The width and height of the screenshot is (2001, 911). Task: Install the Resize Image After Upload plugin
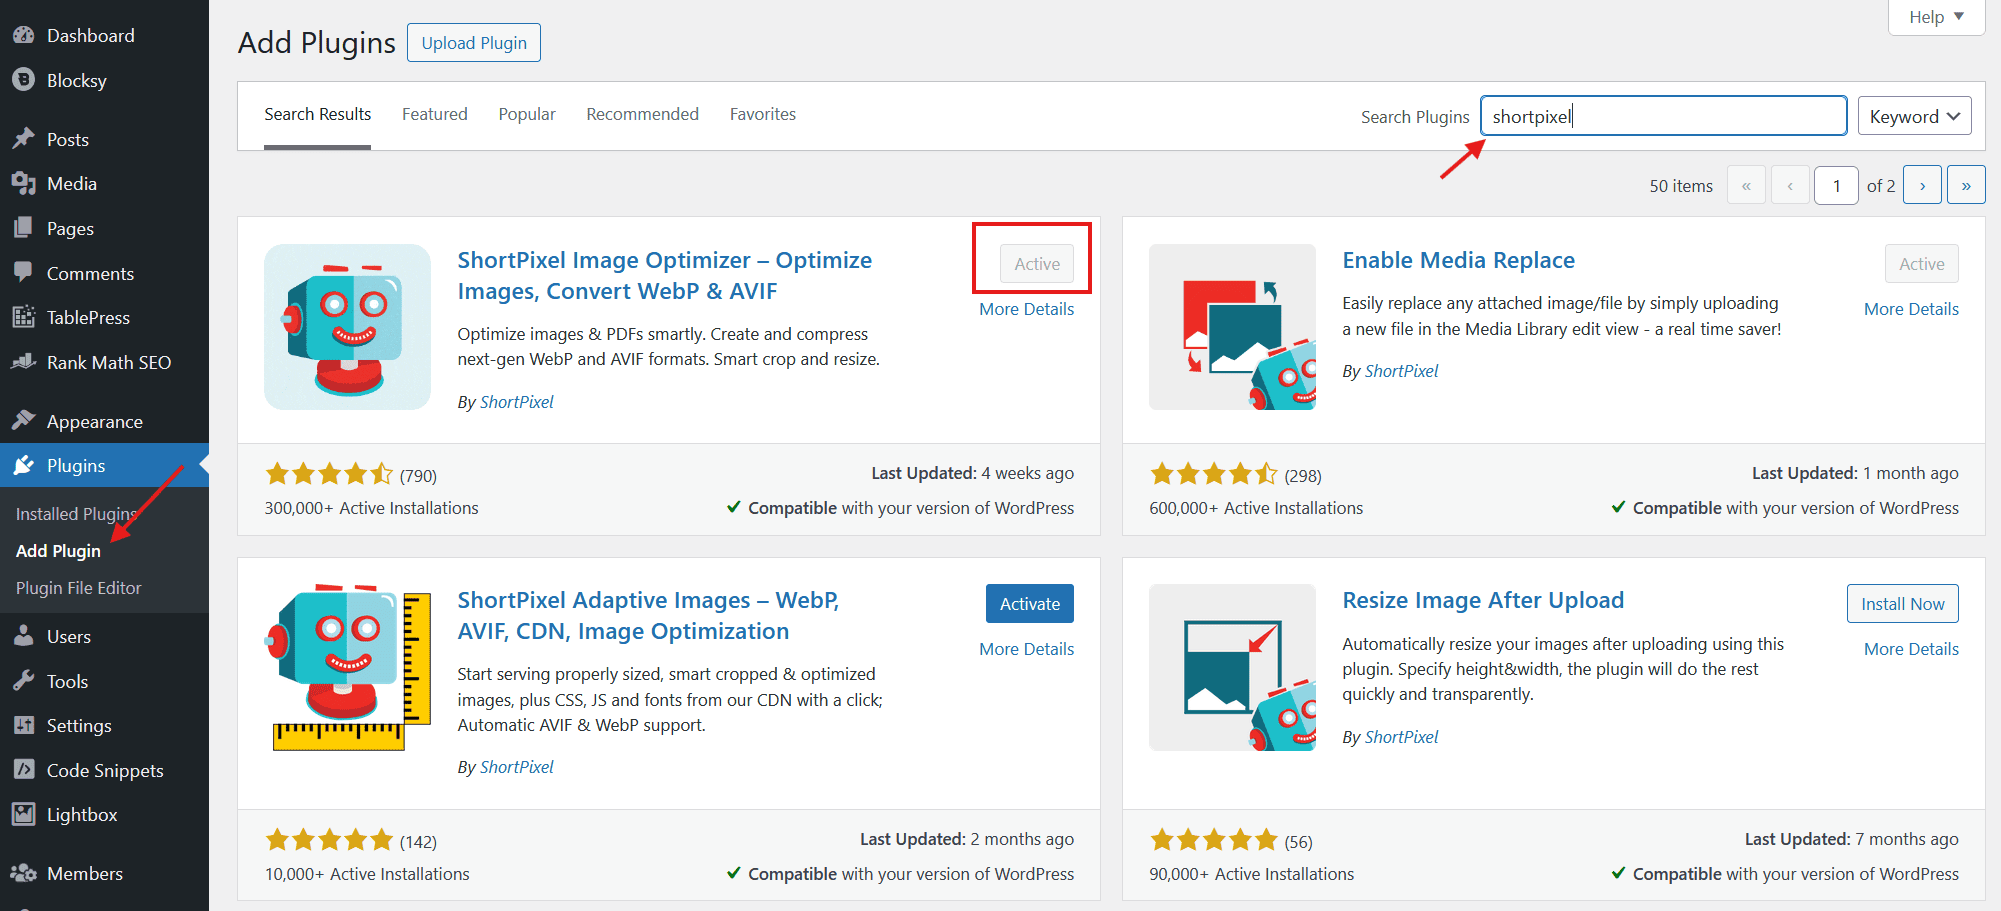[1902, 604]
